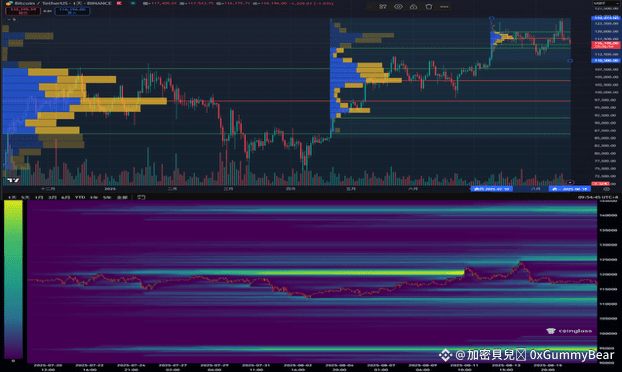Click the red sell price button
Screen dimensions: 622x372
(x=23, y=11)
